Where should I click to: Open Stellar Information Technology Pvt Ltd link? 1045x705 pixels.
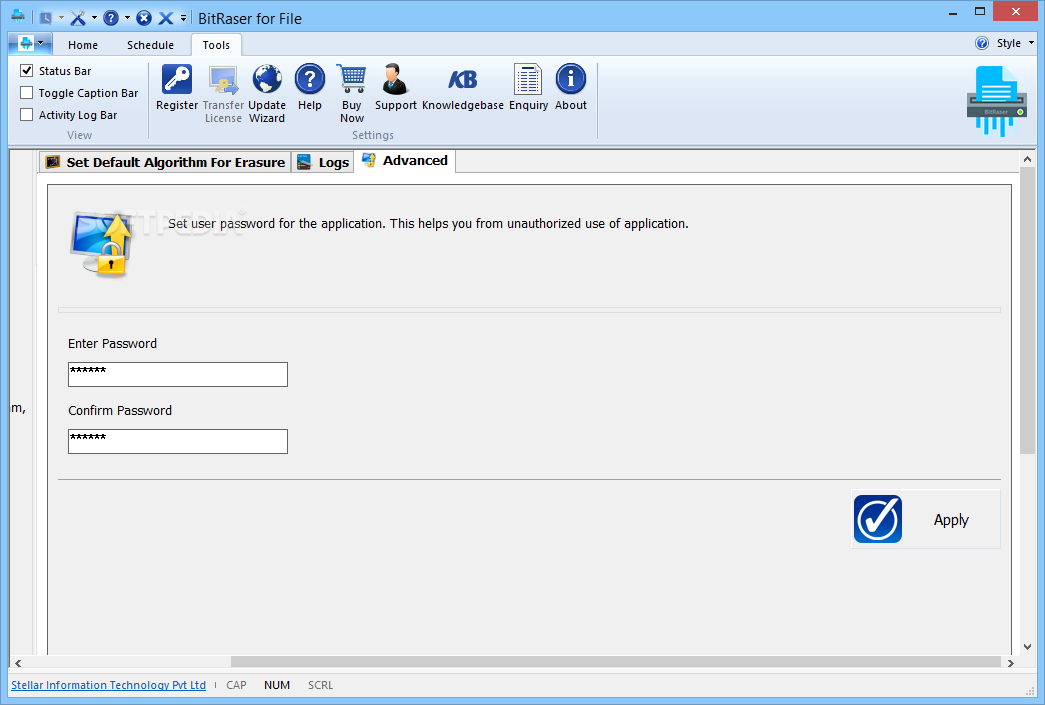pyautogui.click(x=109, y=685)
